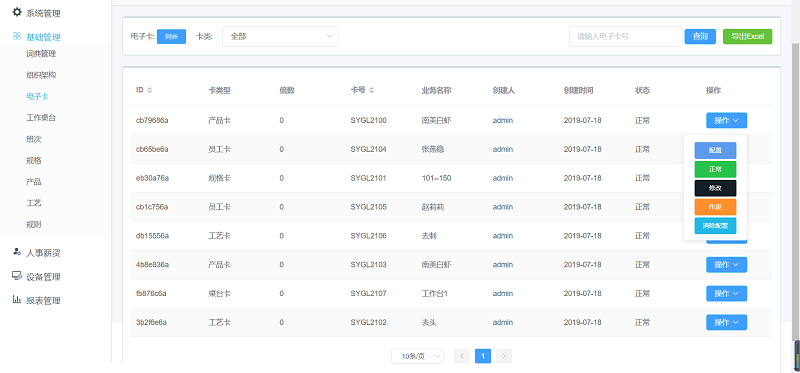Open 10条/页 page size selector
Image resolution: width=800 pixels, height=373 pixels.
pos(417,356)
